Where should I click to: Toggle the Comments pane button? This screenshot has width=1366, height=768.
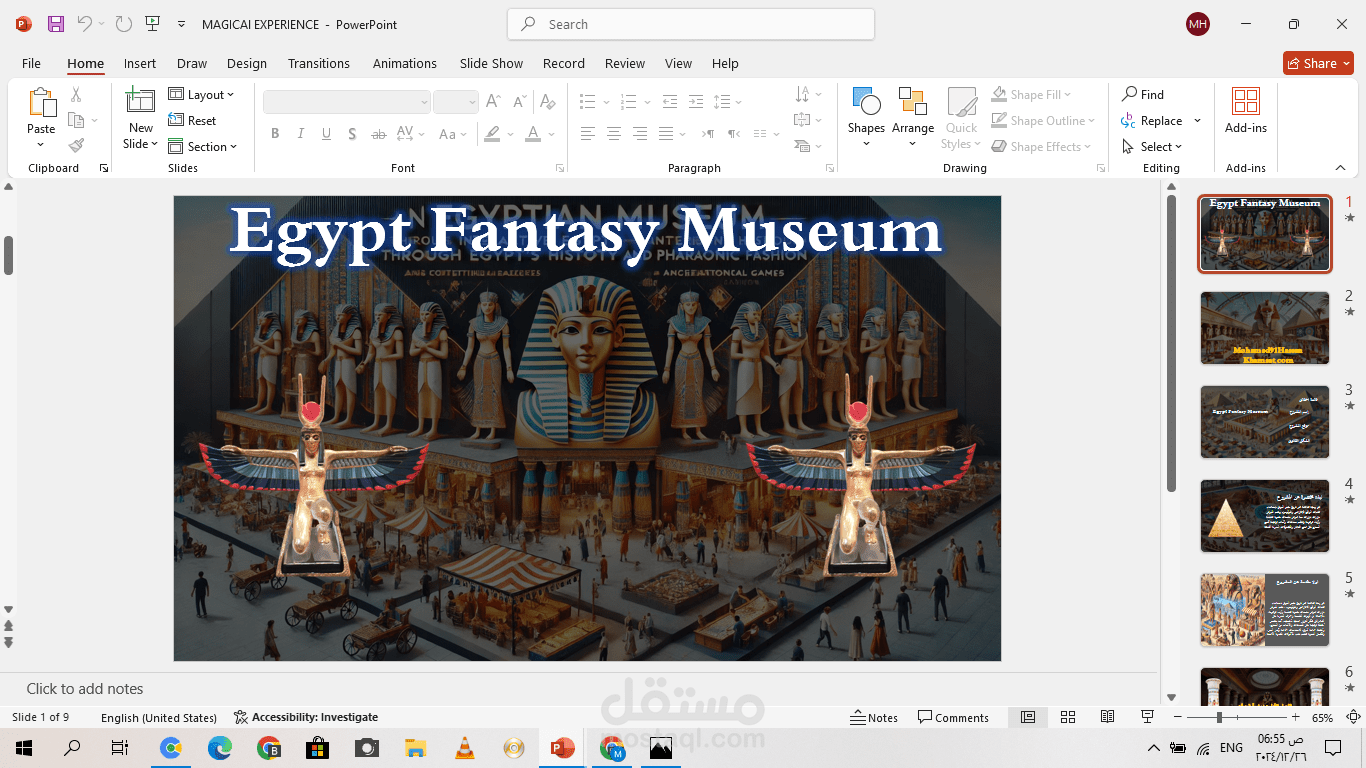[954, 717]
